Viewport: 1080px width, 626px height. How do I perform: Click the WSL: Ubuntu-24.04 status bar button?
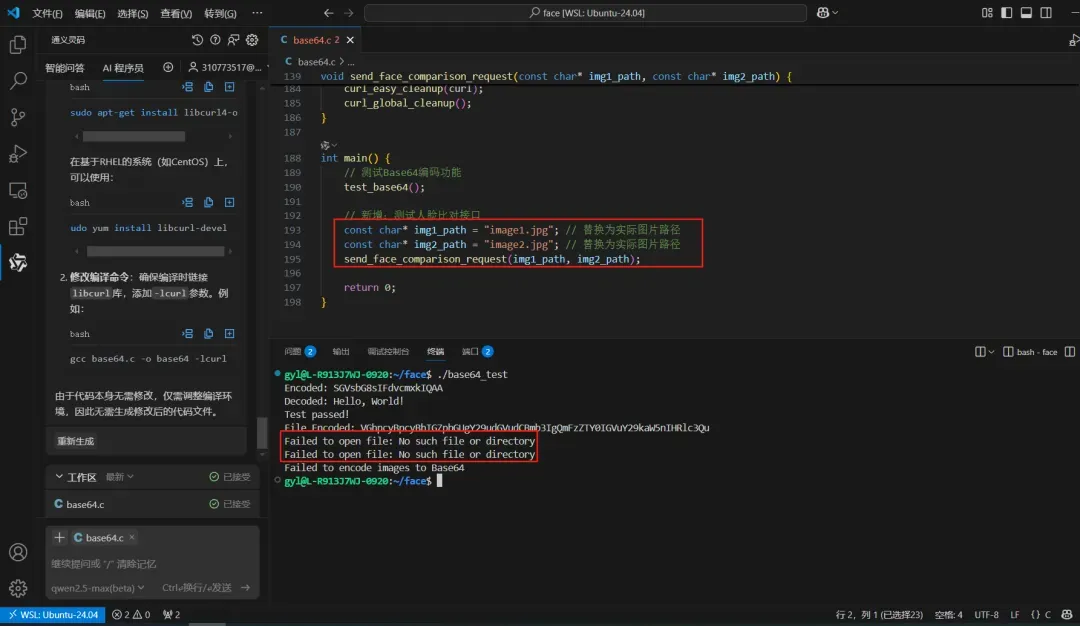click(x=52, y=615)
